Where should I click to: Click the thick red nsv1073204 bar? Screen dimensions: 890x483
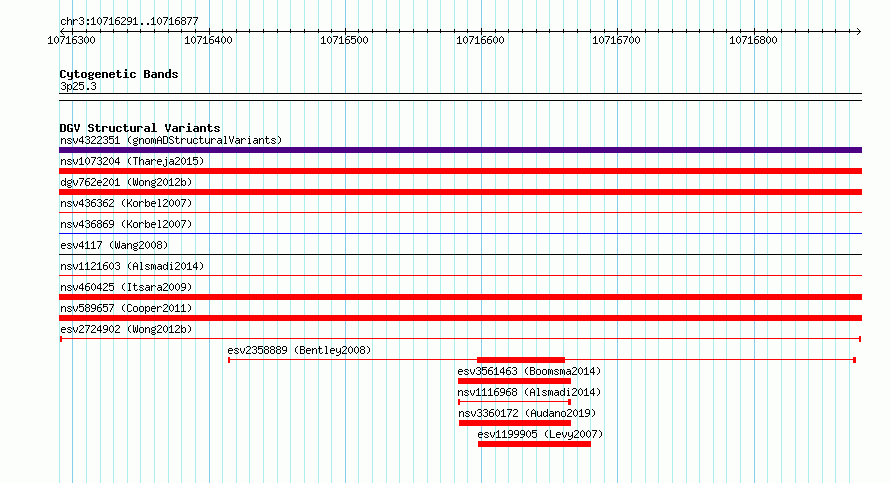(x=460, y=171)
